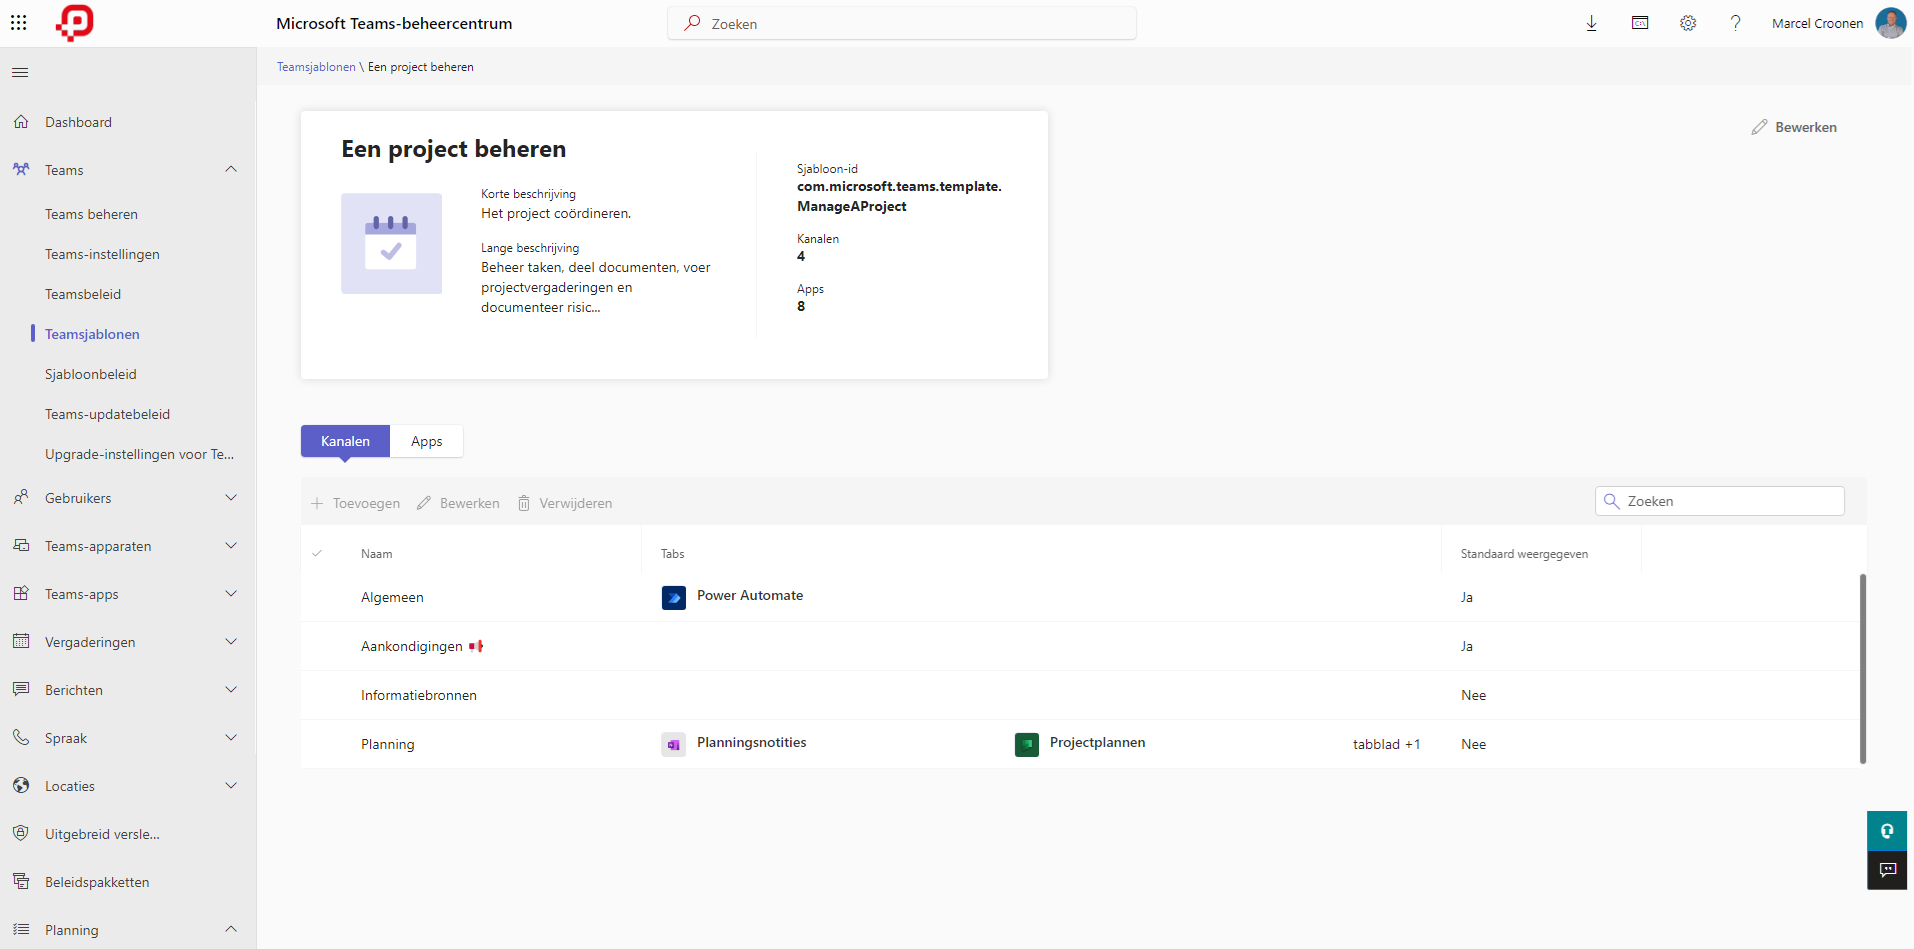Click the Beleidspakketten icon
Viewport: 1914px width, 949px height.
pos(21,882)
